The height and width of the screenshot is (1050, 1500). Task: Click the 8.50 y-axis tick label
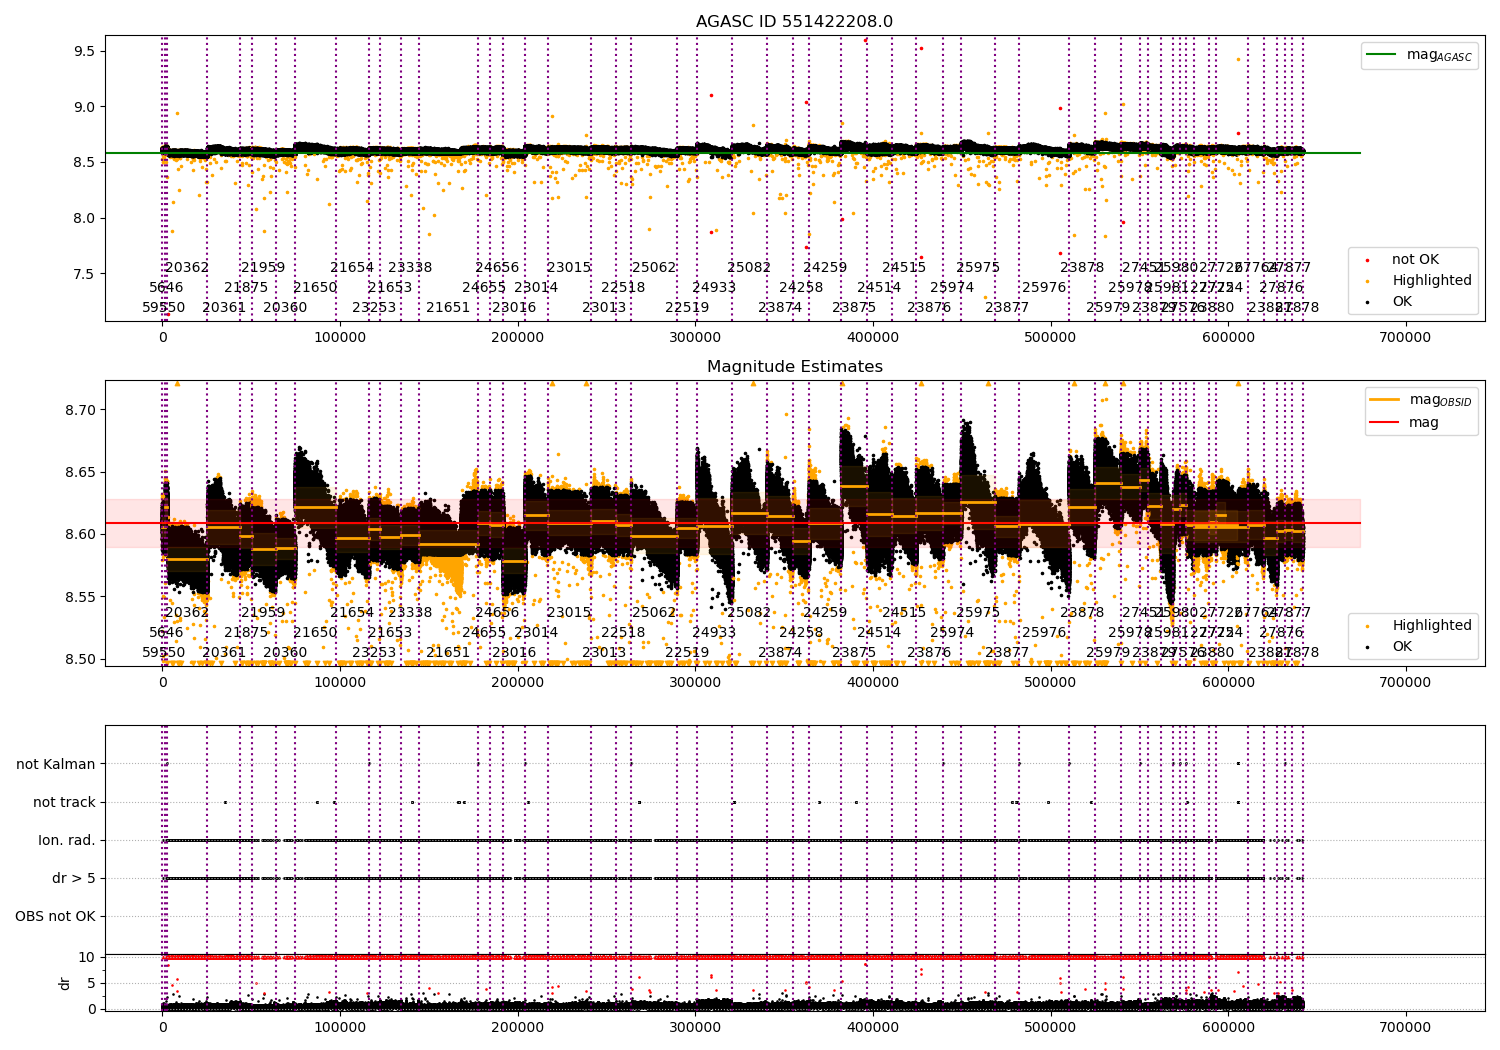point(79,659)
